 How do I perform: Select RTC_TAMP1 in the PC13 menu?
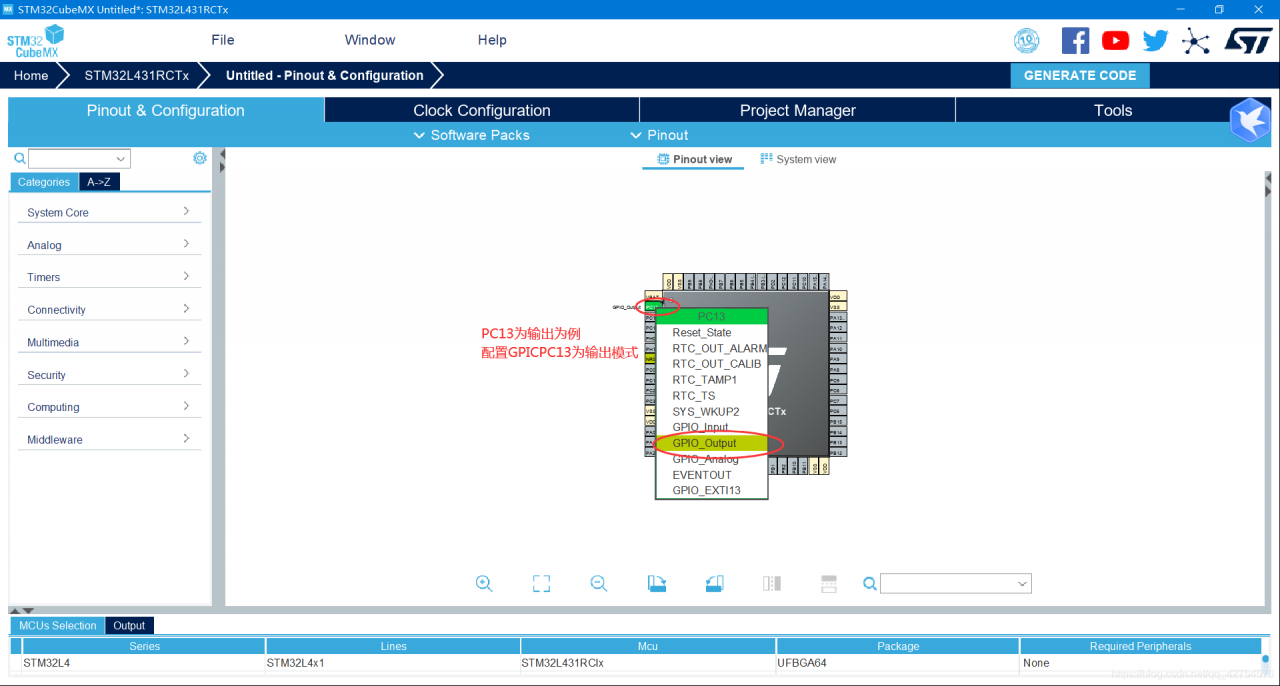(x=711, y=380)
